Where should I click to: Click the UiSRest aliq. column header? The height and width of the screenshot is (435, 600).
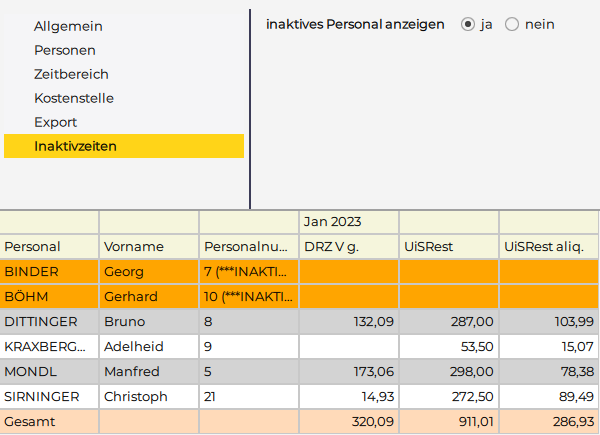[x=544, y=246]
